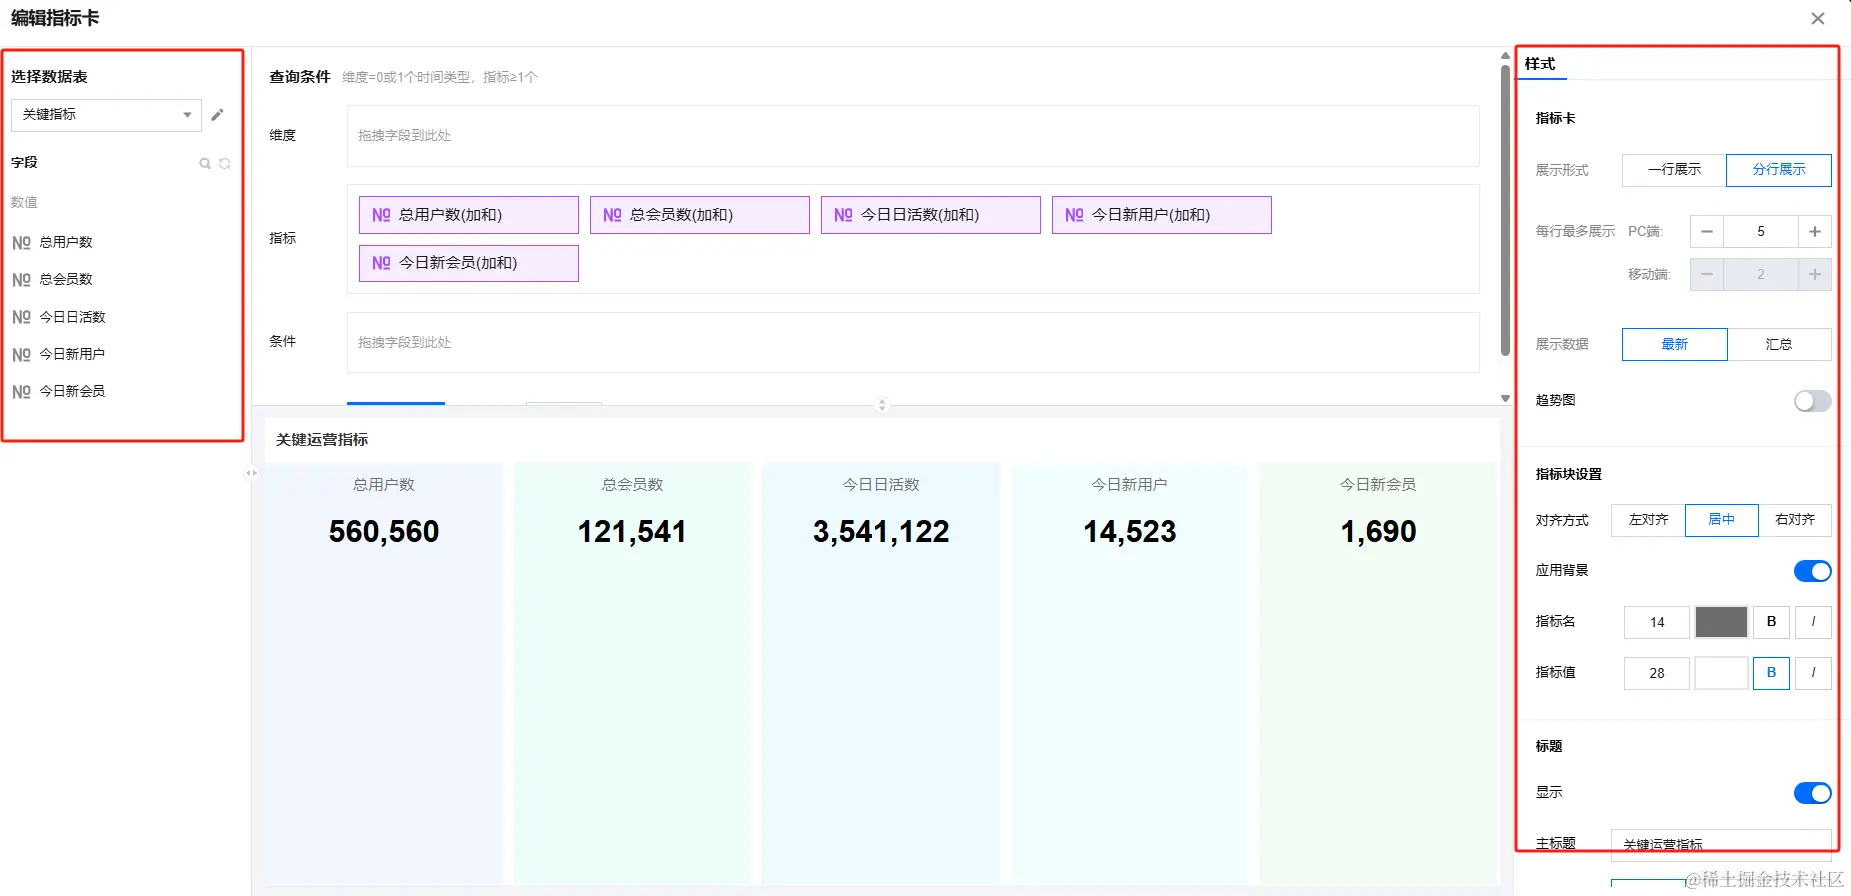
Task: Open the 指标名 gray color swatch
Action: click(x=1721, y=622)
